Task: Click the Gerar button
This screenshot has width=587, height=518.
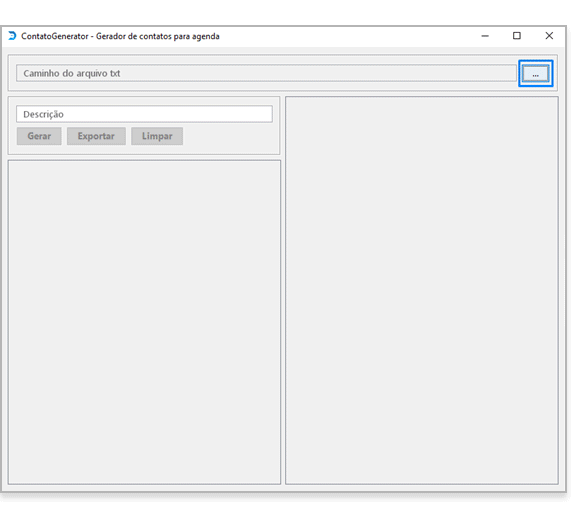Action: (39, 136)
